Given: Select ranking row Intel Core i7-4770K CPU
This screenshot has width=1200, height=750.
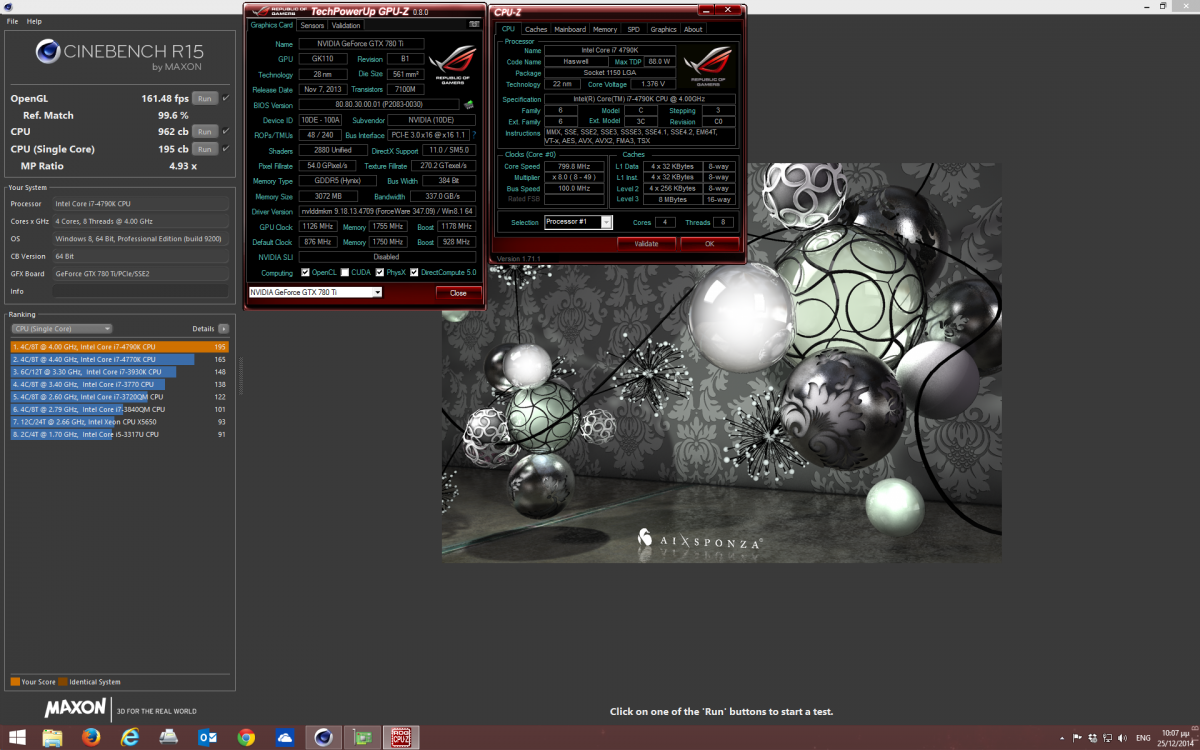Looking at the screenshot, I should 120,359.
